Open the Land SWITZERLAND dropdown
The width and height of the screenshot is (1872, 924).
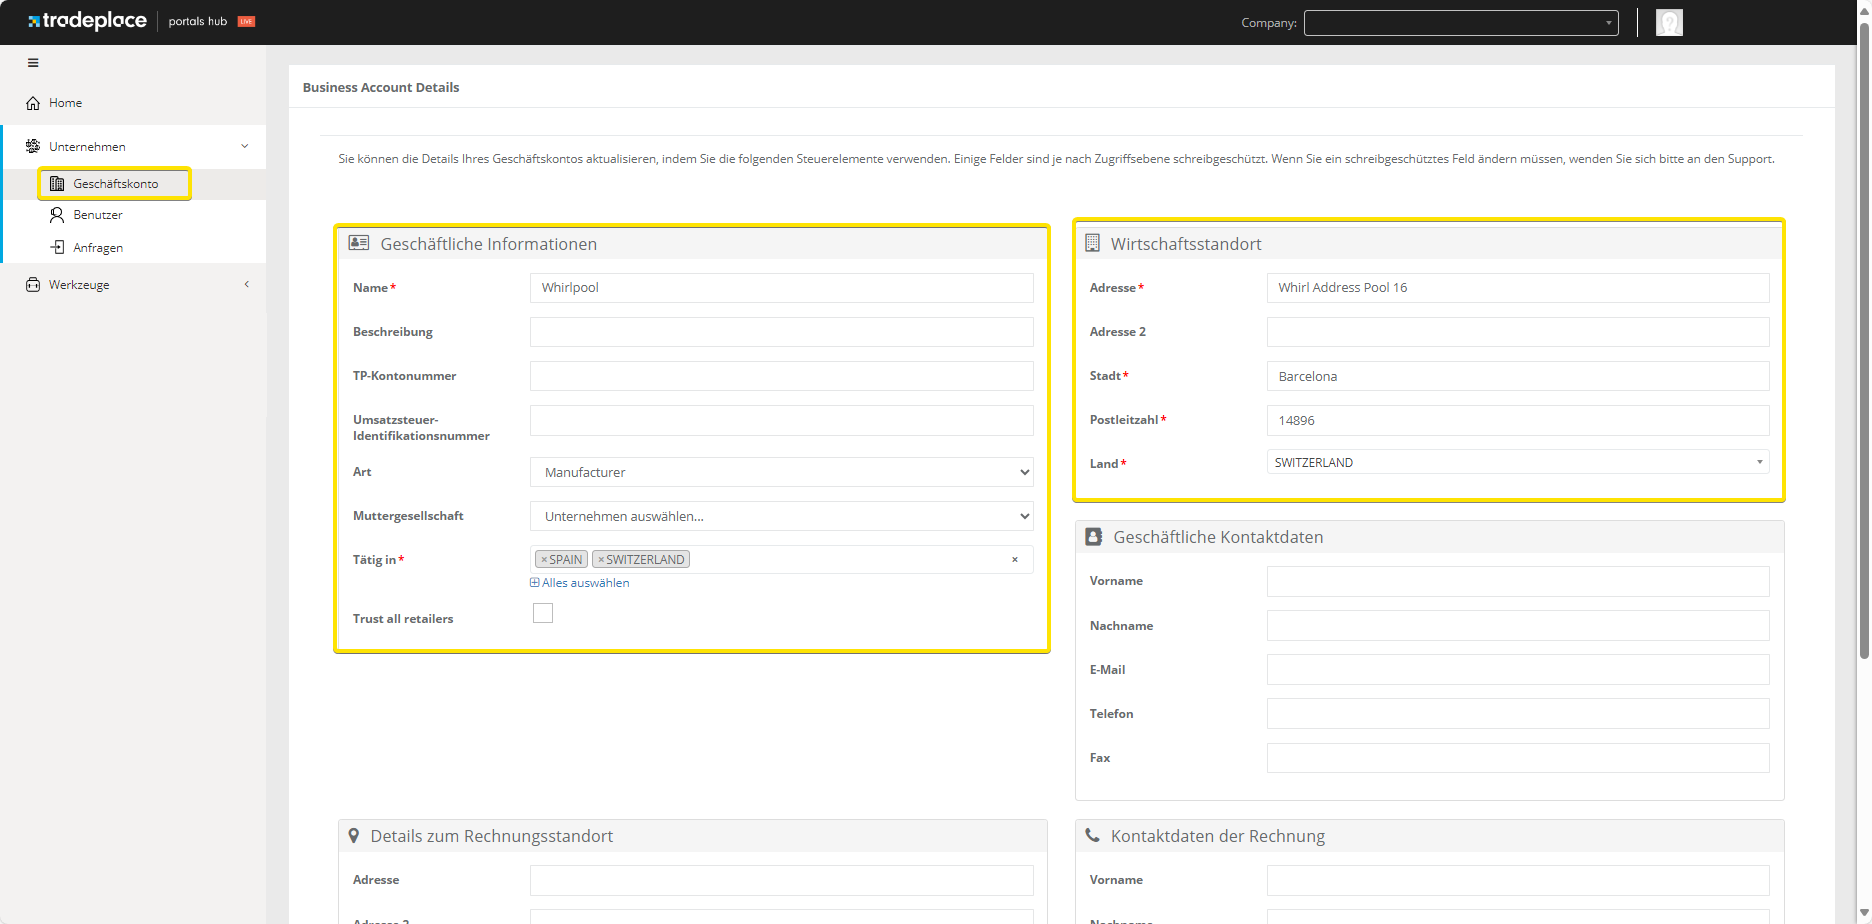[x=1518, y=462]
